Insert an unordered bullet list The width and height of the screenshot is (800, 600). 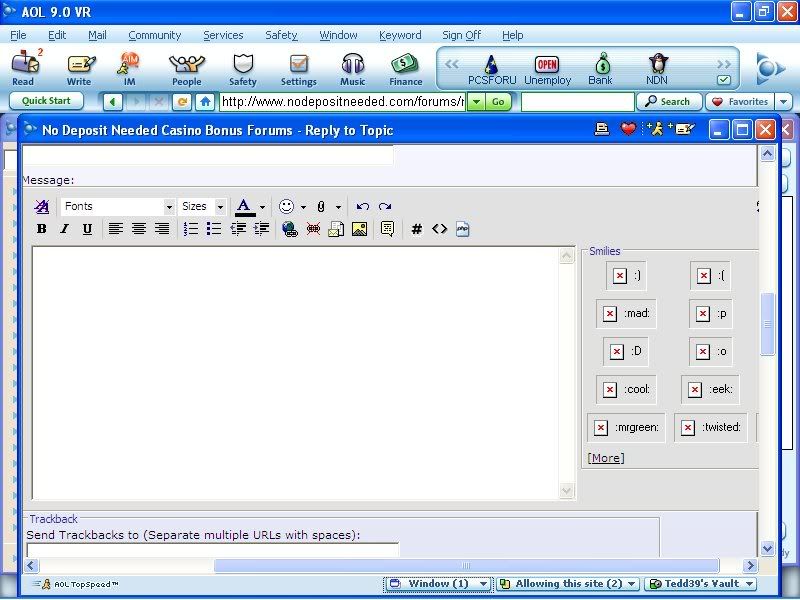[214, 229]
